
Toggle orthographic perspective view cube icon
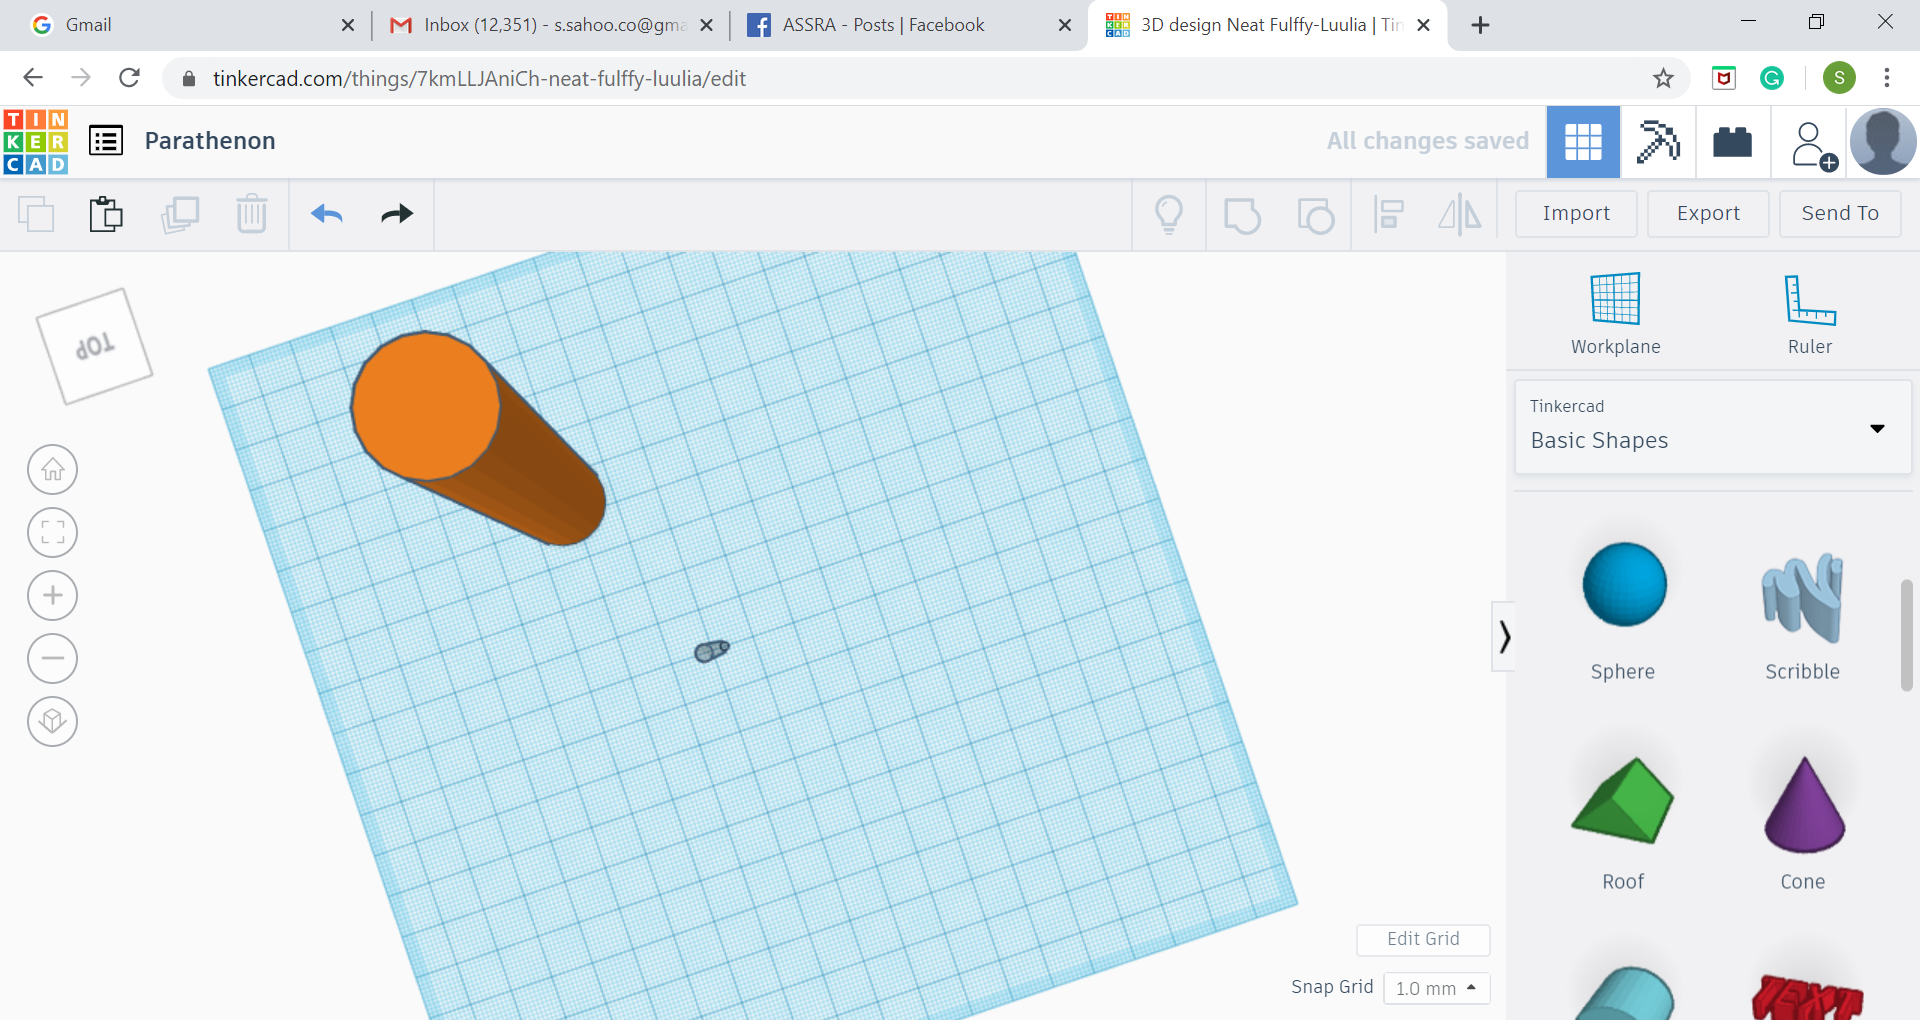point(53,721)
